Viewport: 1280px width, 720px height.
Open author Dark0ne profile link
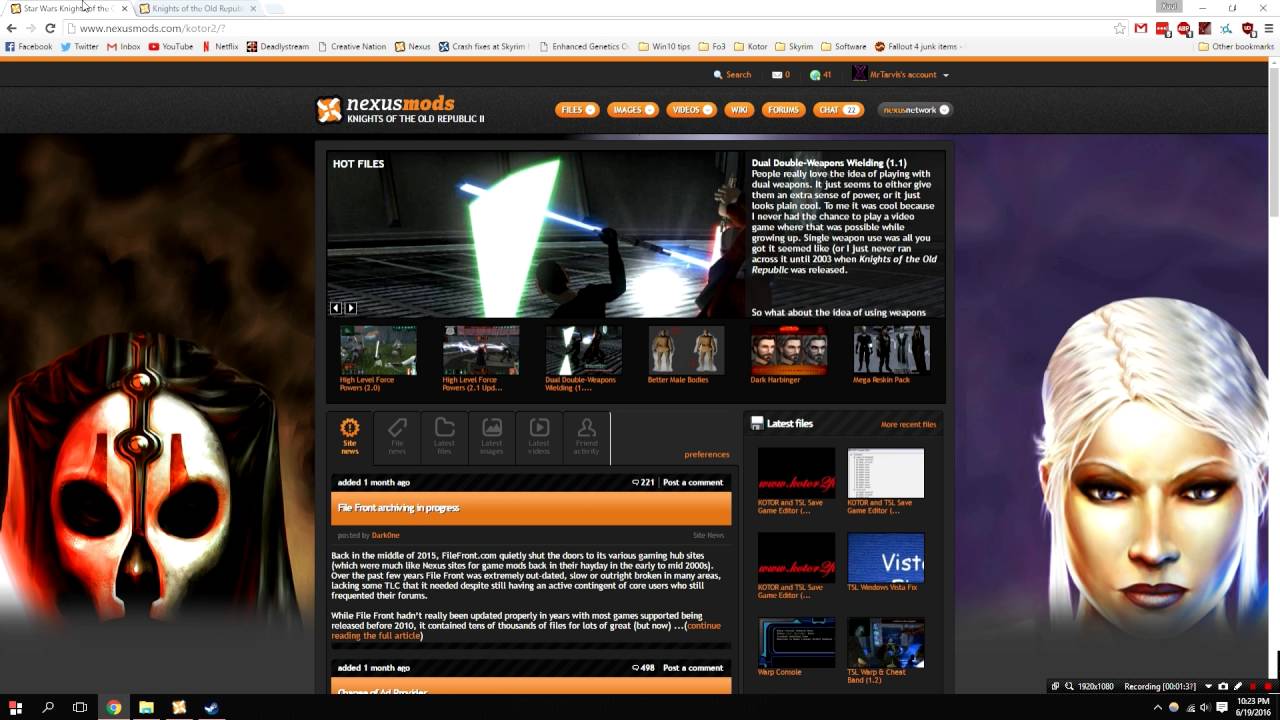pos(386,535)
